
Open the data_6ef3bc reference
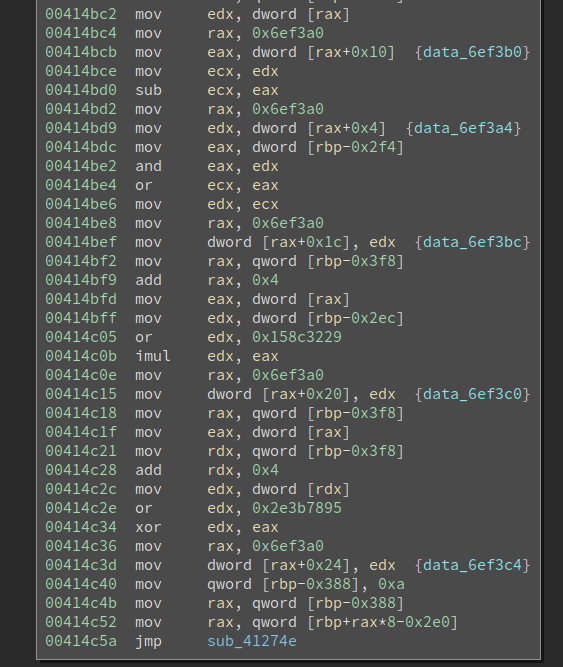pos(472,242)
